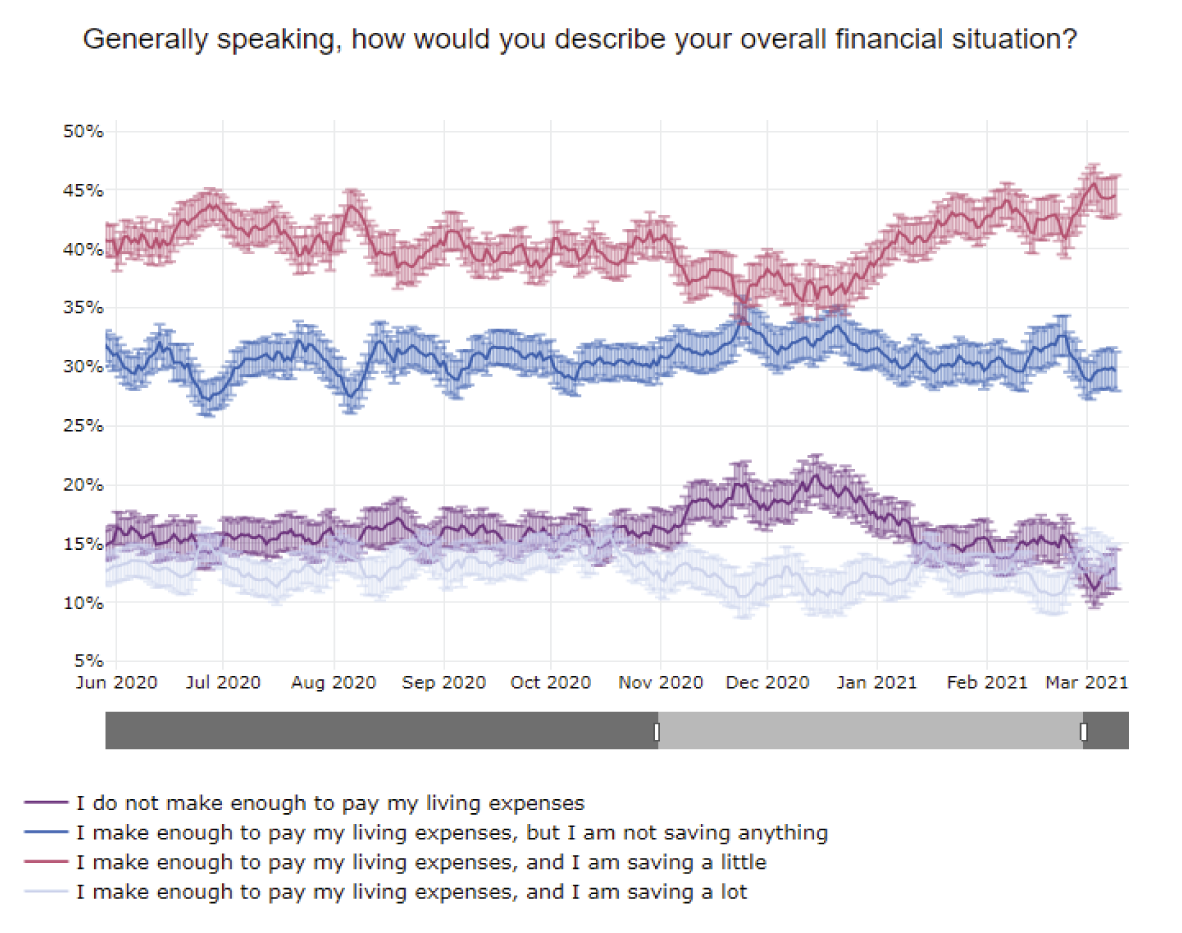
Task: Click the Mar 2021 x-axis label
Action: 1088,682
